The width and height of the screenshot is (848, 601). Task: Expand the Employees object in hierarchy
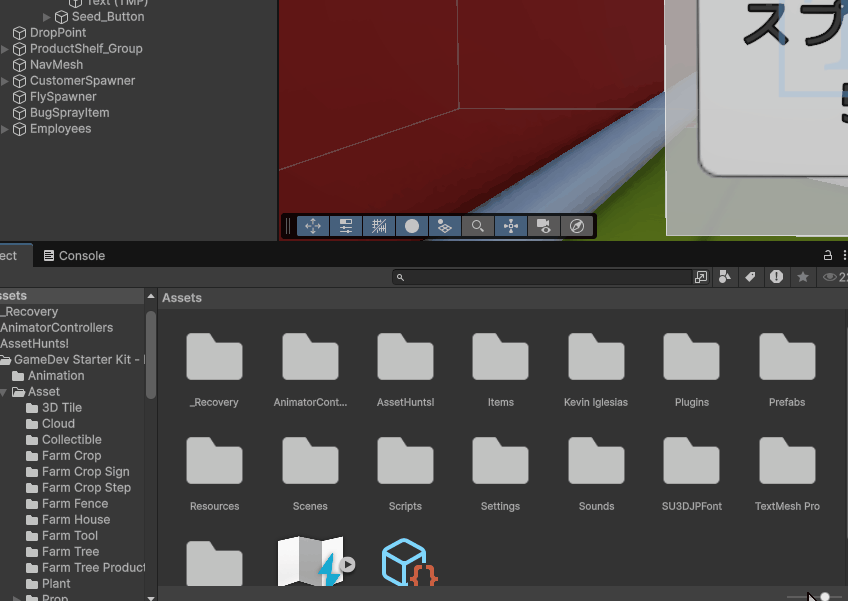6,129
